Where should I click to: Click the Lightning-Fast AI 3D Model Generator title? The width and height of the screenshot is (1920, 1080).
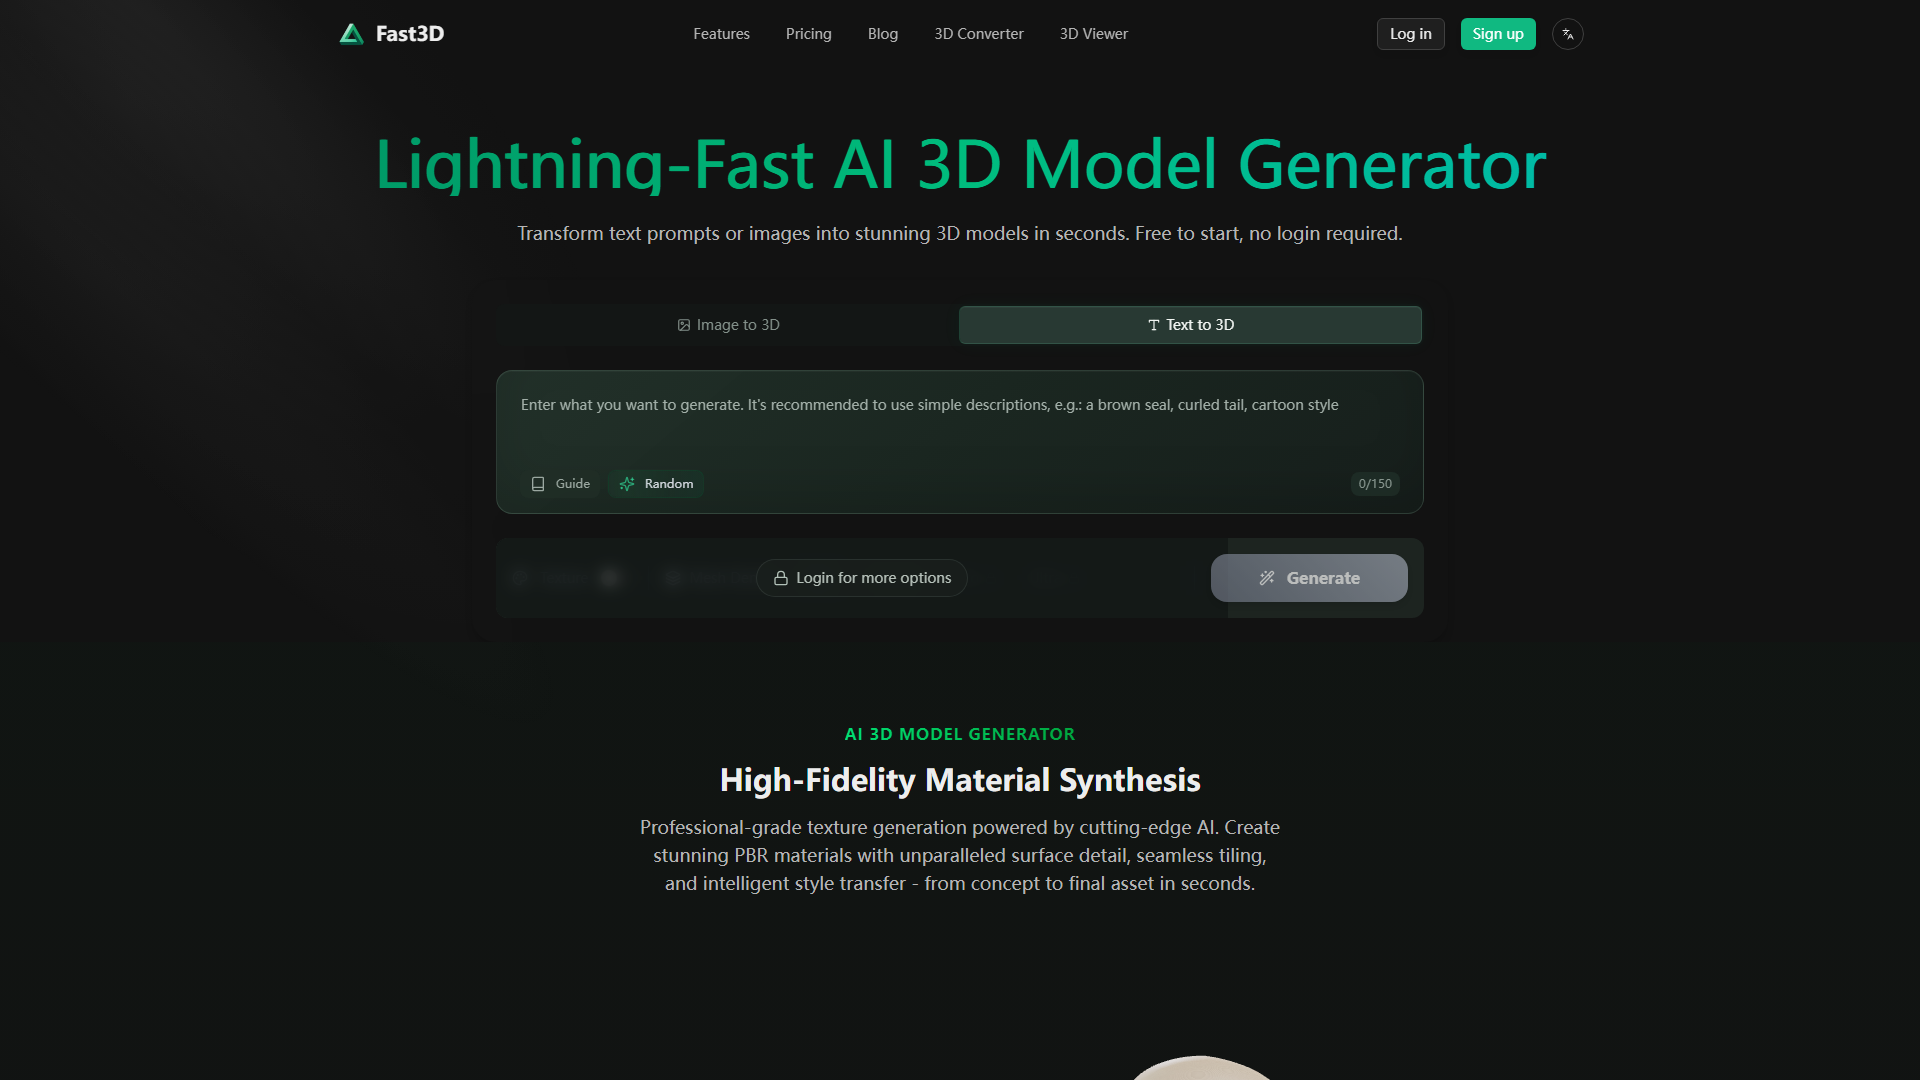pos(960,165)
